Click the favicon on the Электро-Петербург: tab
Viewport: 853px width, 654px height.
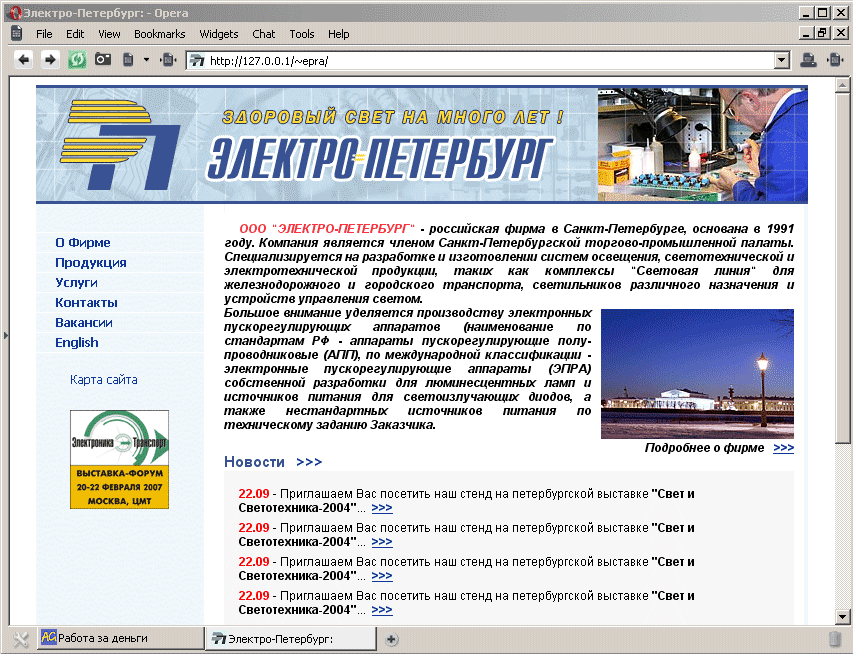pos(218,638)
